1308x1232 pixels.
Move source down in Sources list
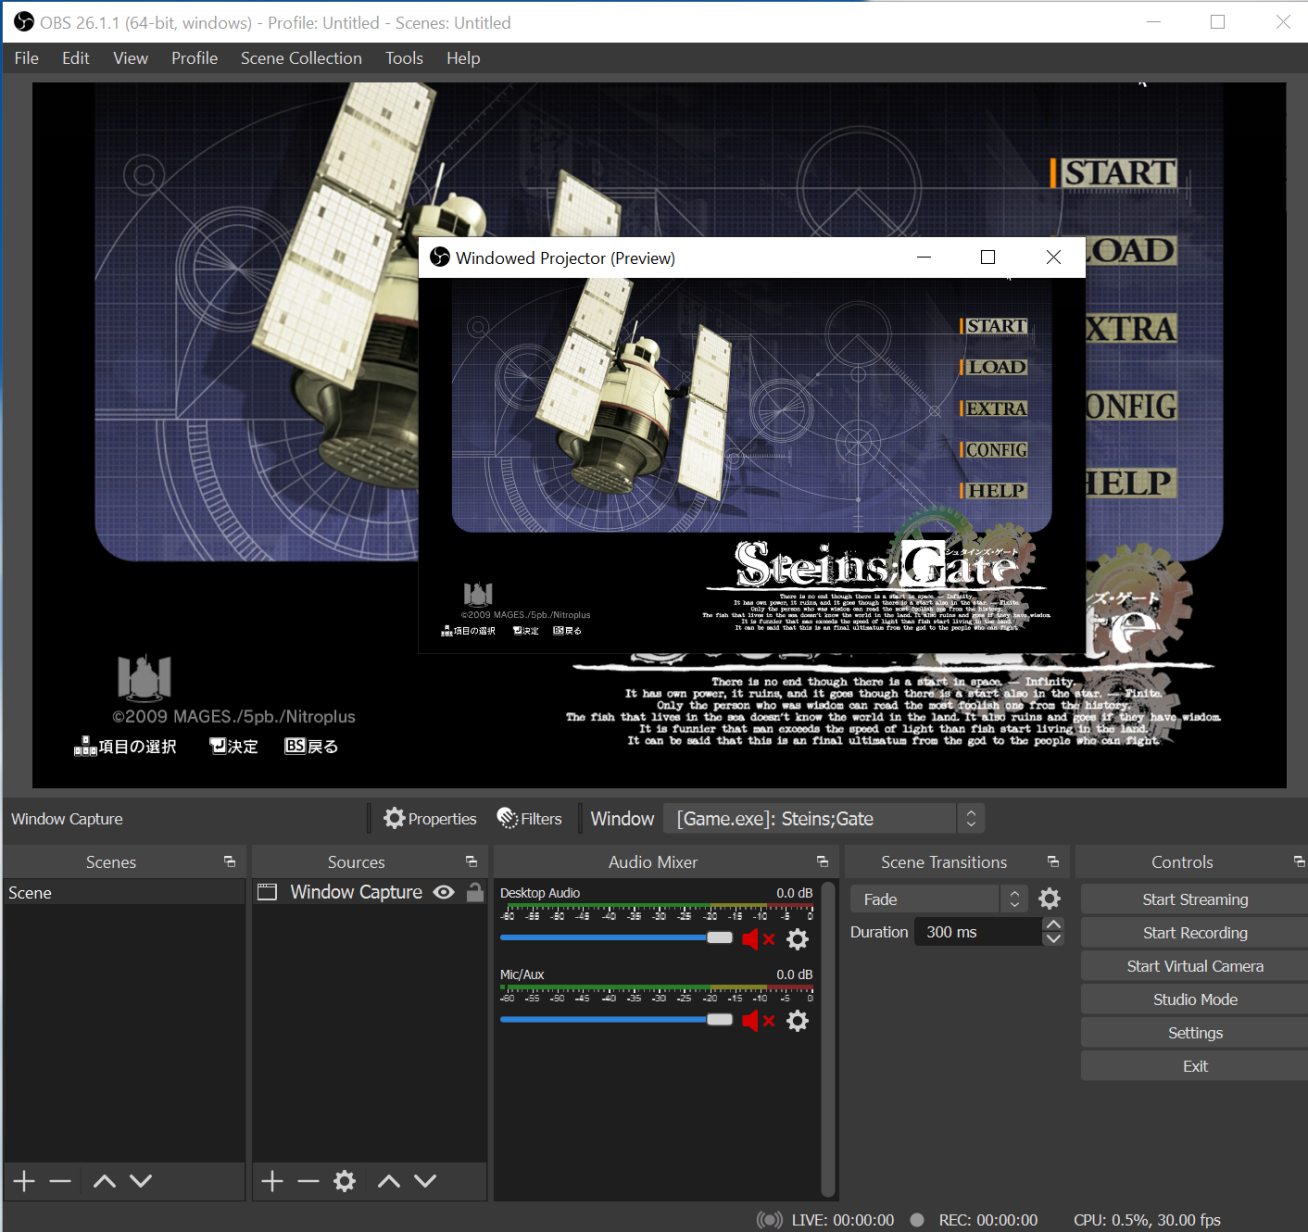pos(425,1181)
